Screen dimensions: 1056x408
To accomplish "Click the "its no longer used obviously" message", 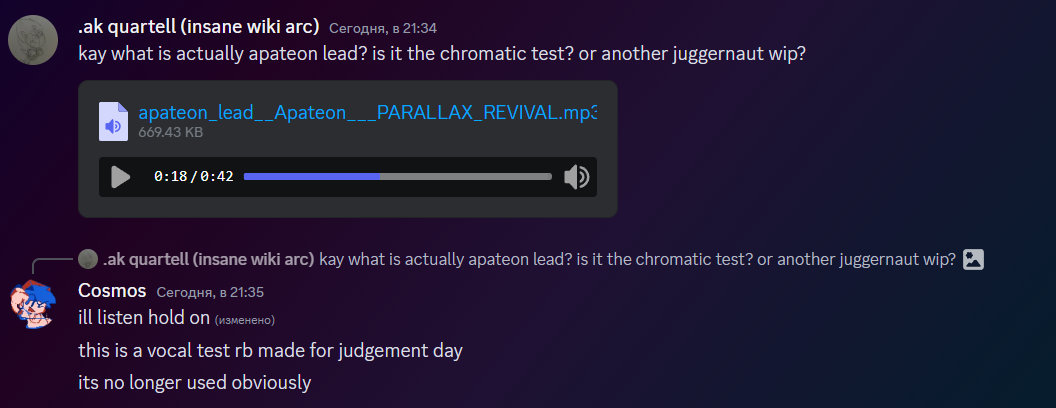I will click(x=195, y=382).
